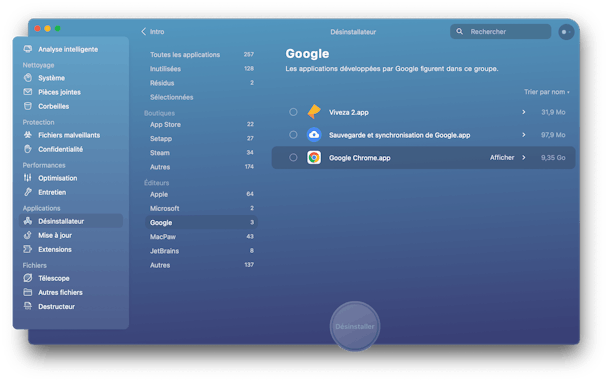Image resolution: width=608 pixels, height=382 pixels.
Task: Click the Fichiers malveillants biohazard icon
Action: [x=28, y=135]
